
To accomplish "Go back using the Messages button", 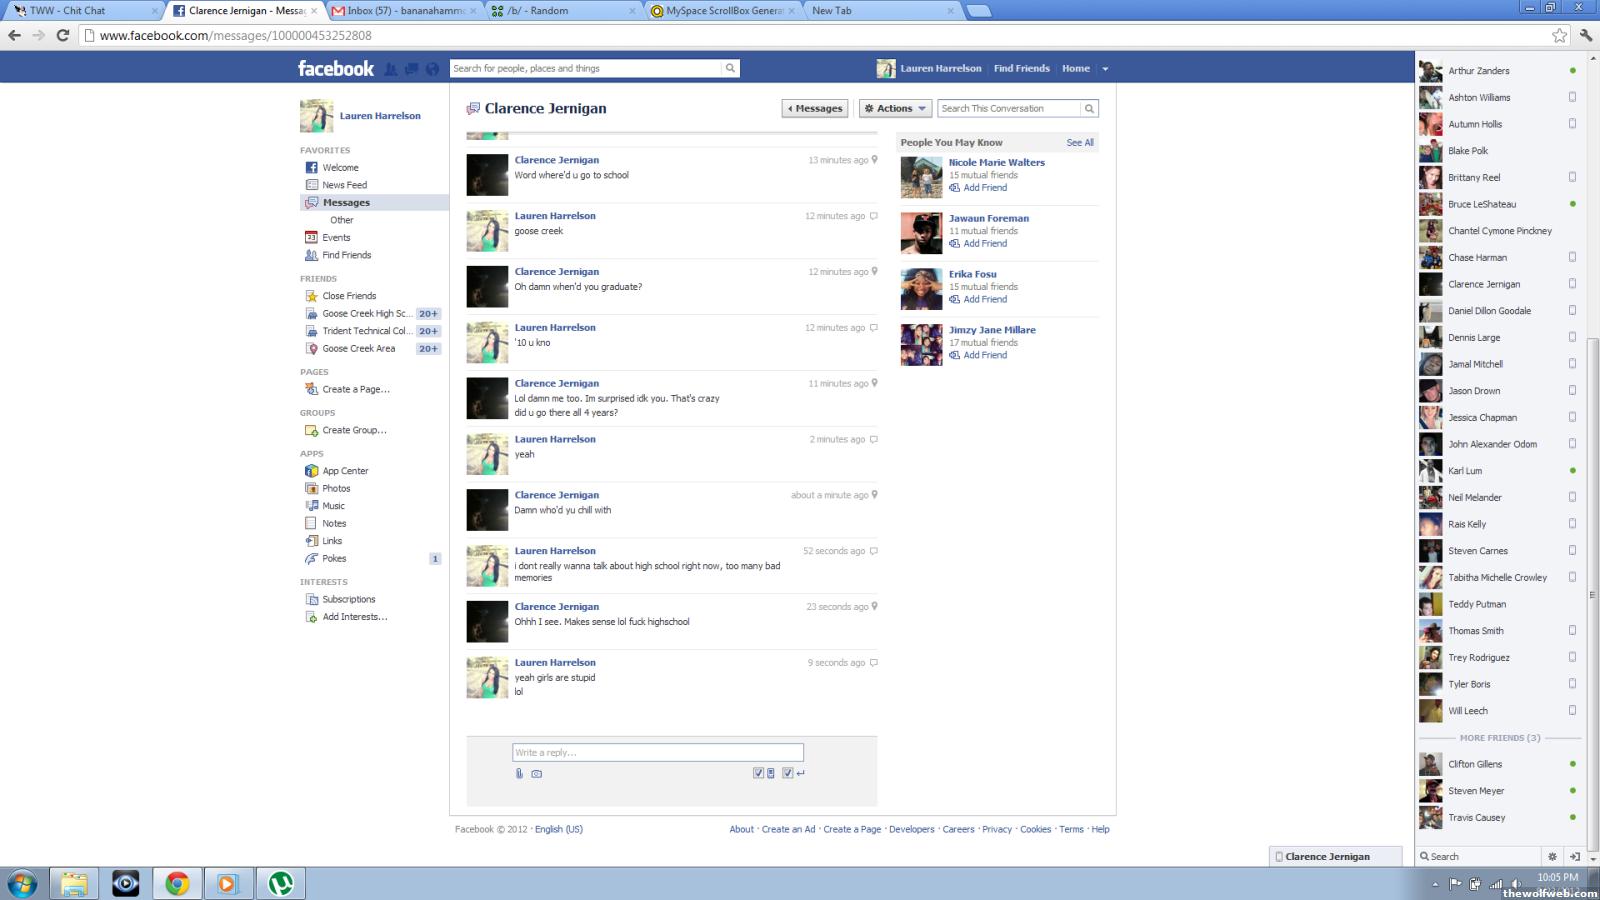I will [815, 108].
